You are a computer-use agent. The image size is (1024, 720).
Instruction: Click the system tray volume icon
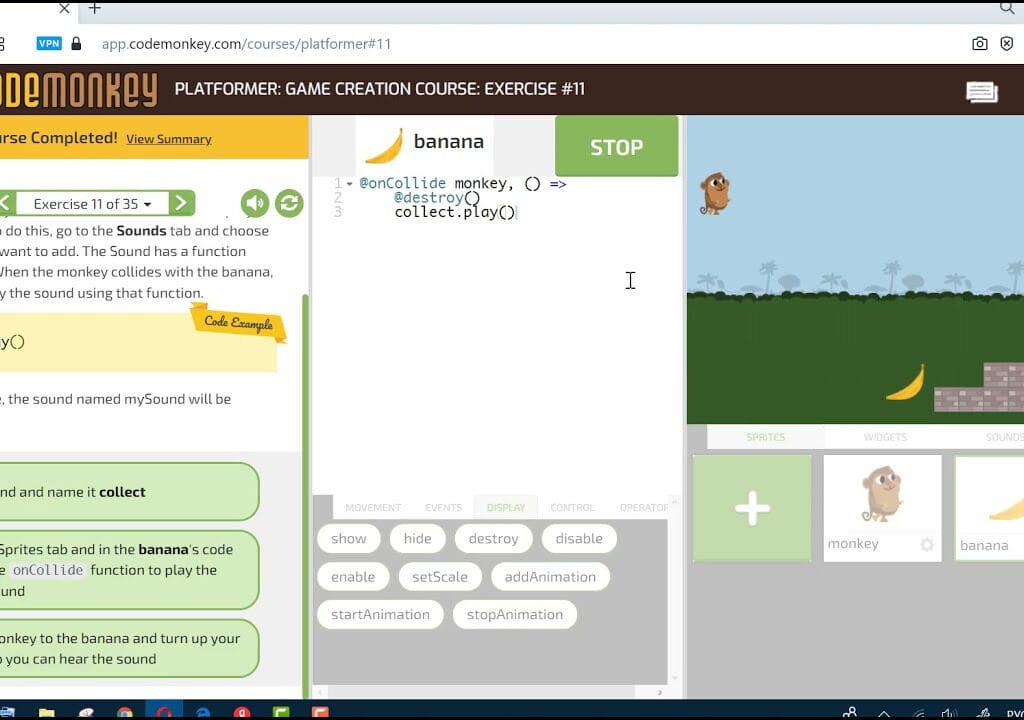click(950, 713)
